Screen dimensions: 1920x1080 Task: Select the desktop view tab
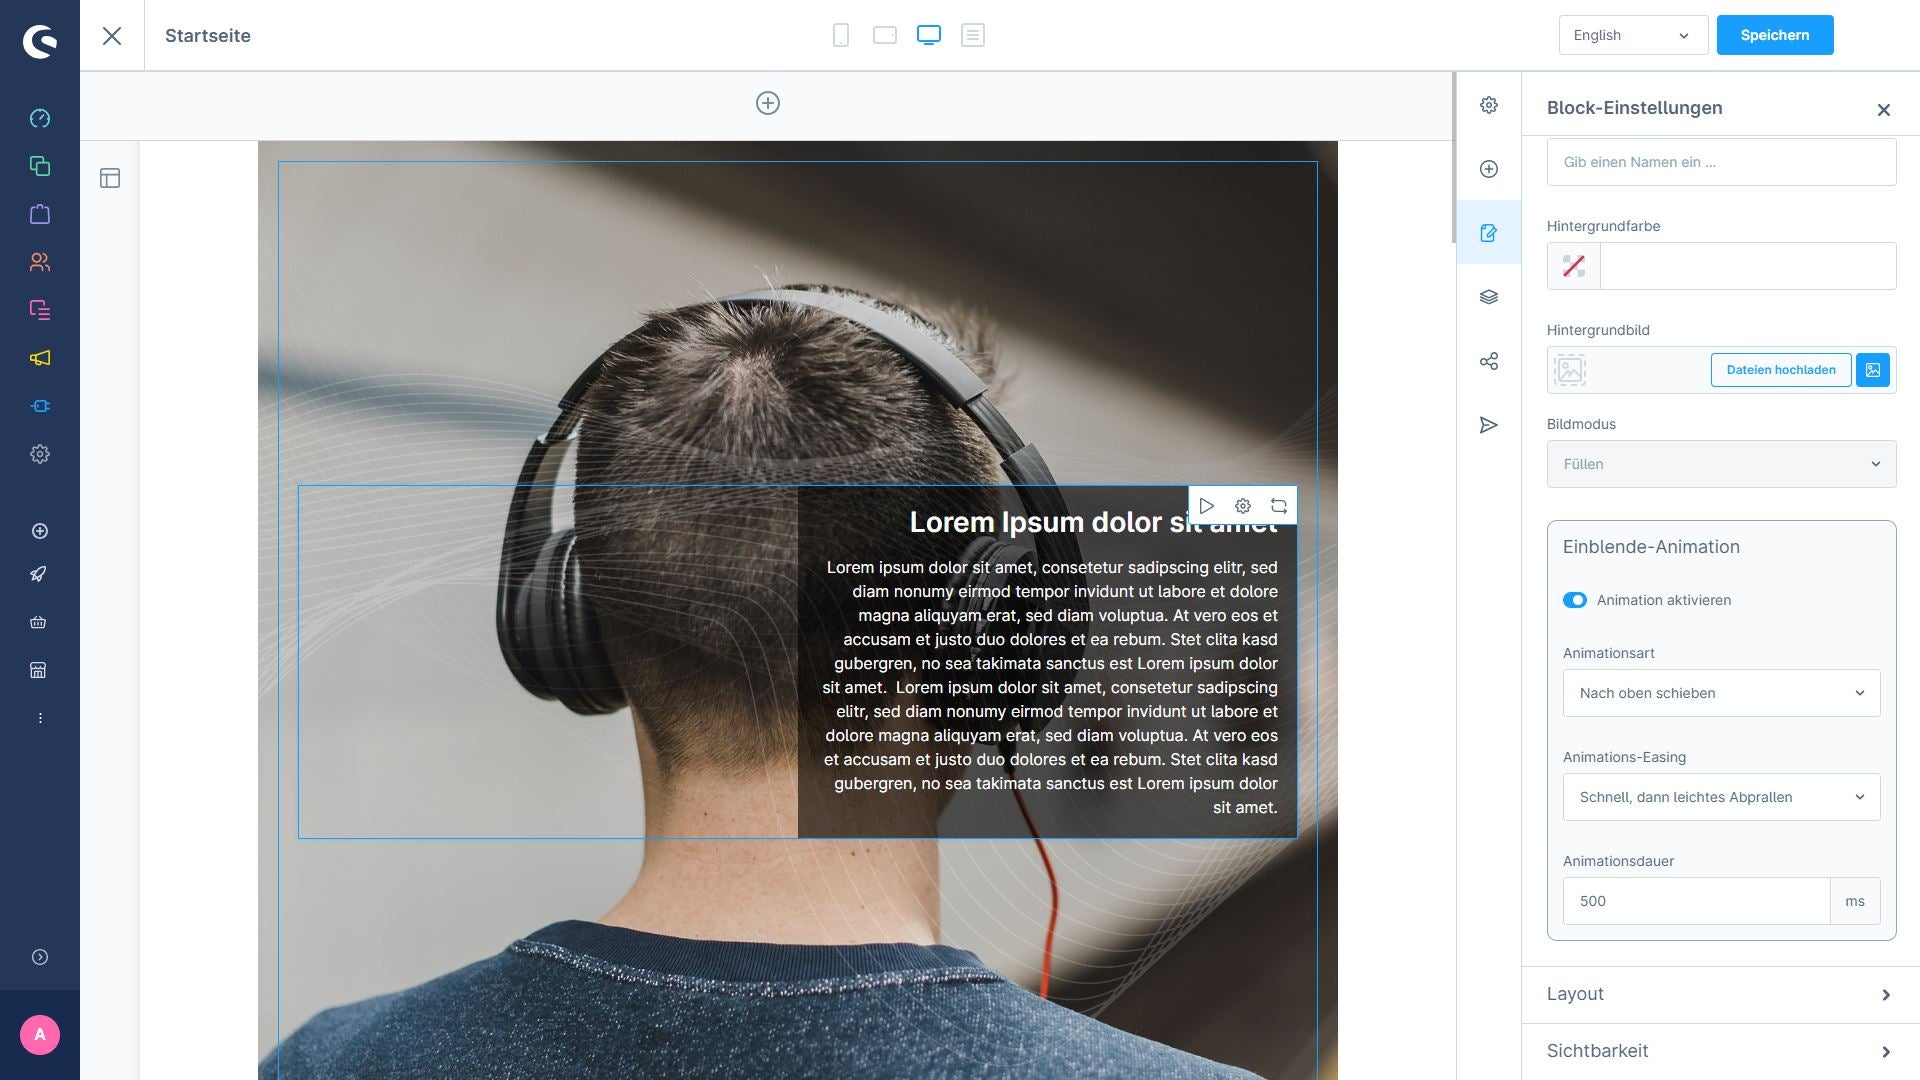[928, 34]
